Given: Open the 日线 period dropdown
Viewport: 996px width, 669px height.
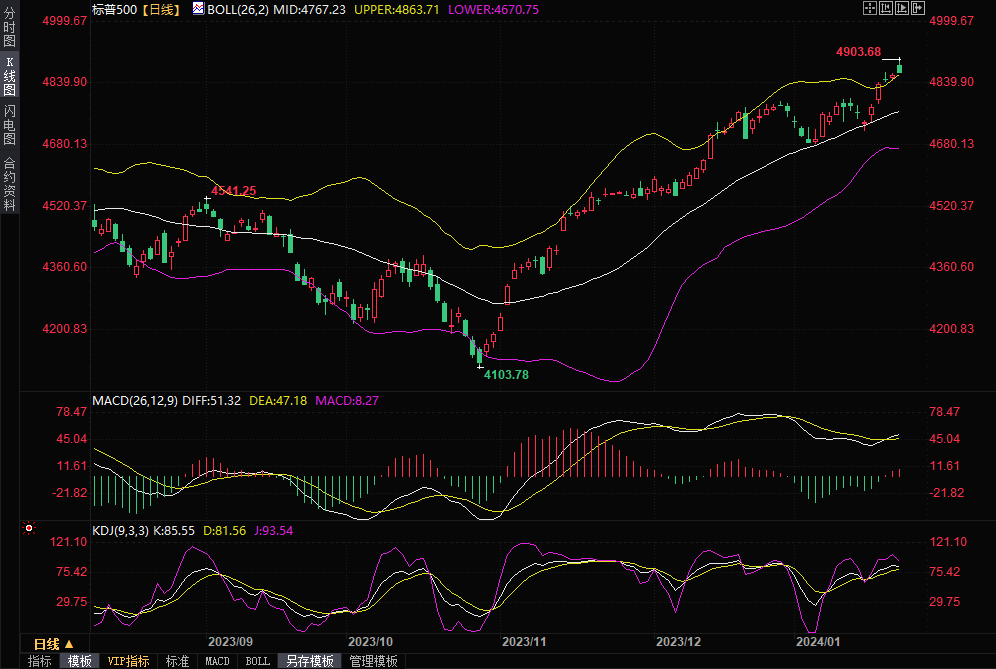Looking at the screenshot, I should coord(53,643).
